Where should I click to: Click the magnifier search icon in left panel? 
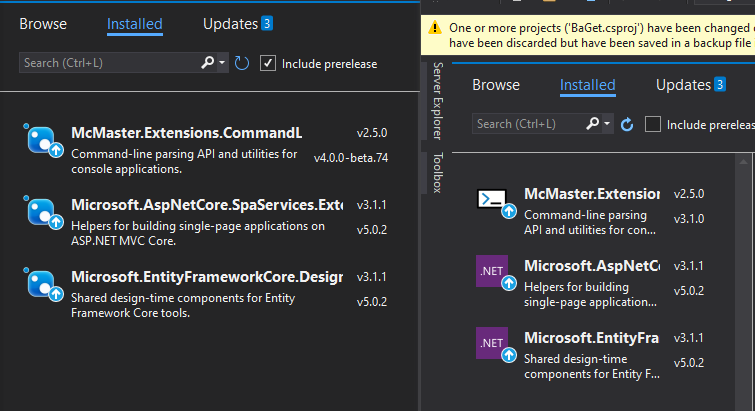pyautogui.click(x=208, y=63)
